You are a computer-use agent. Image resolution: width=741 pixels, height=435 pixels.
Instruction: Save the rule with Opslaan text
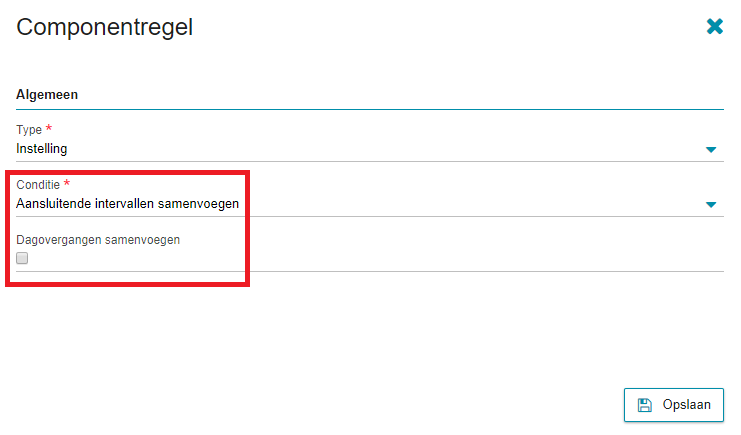click(686, 405)
